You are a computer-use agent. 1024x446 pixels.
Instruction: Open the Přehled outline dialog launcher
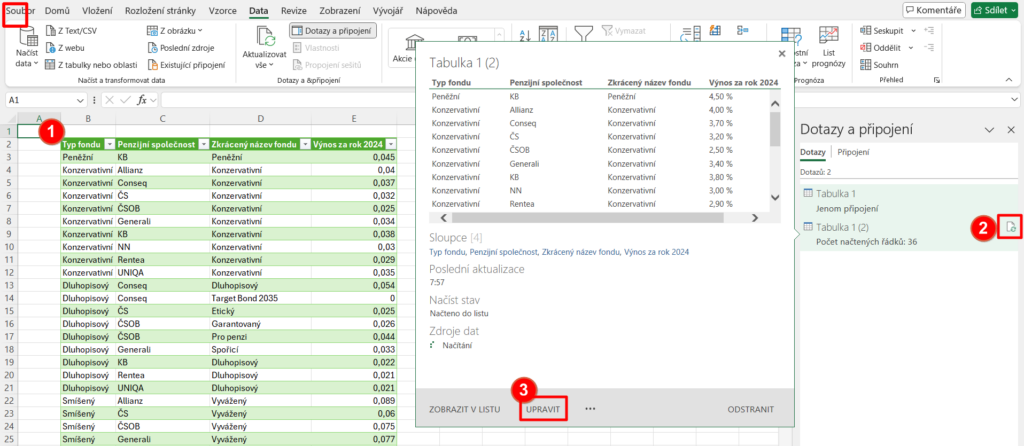pyautogui.click(x=937, y=80)
